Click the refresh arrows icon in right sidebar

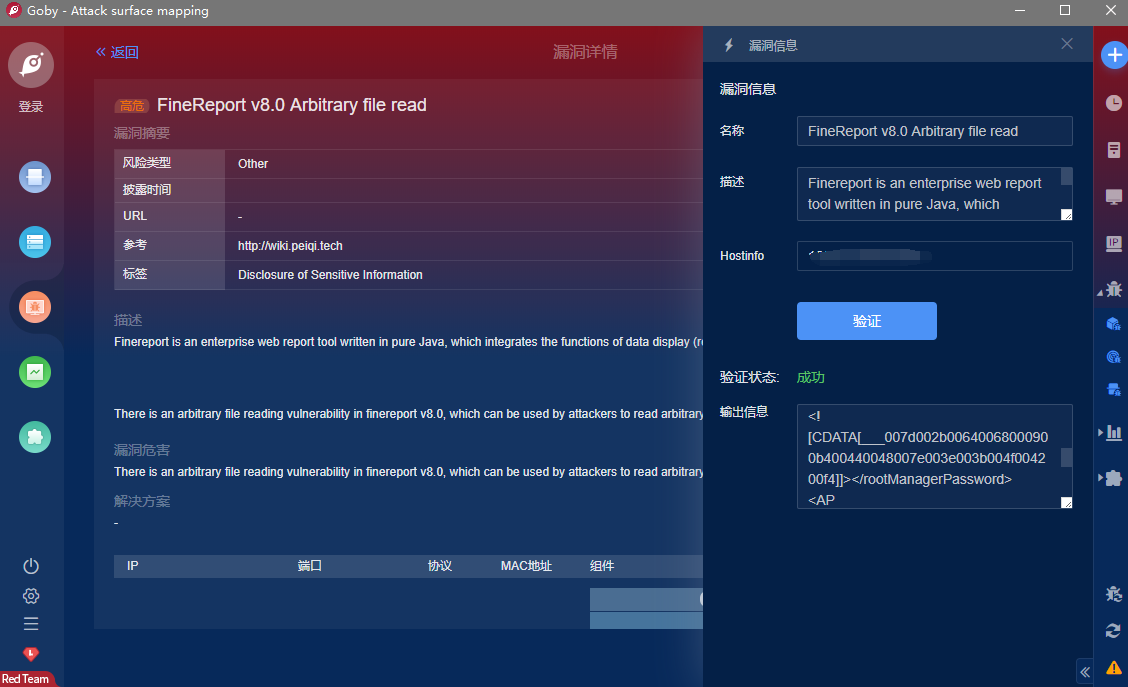pos(1113,630)
